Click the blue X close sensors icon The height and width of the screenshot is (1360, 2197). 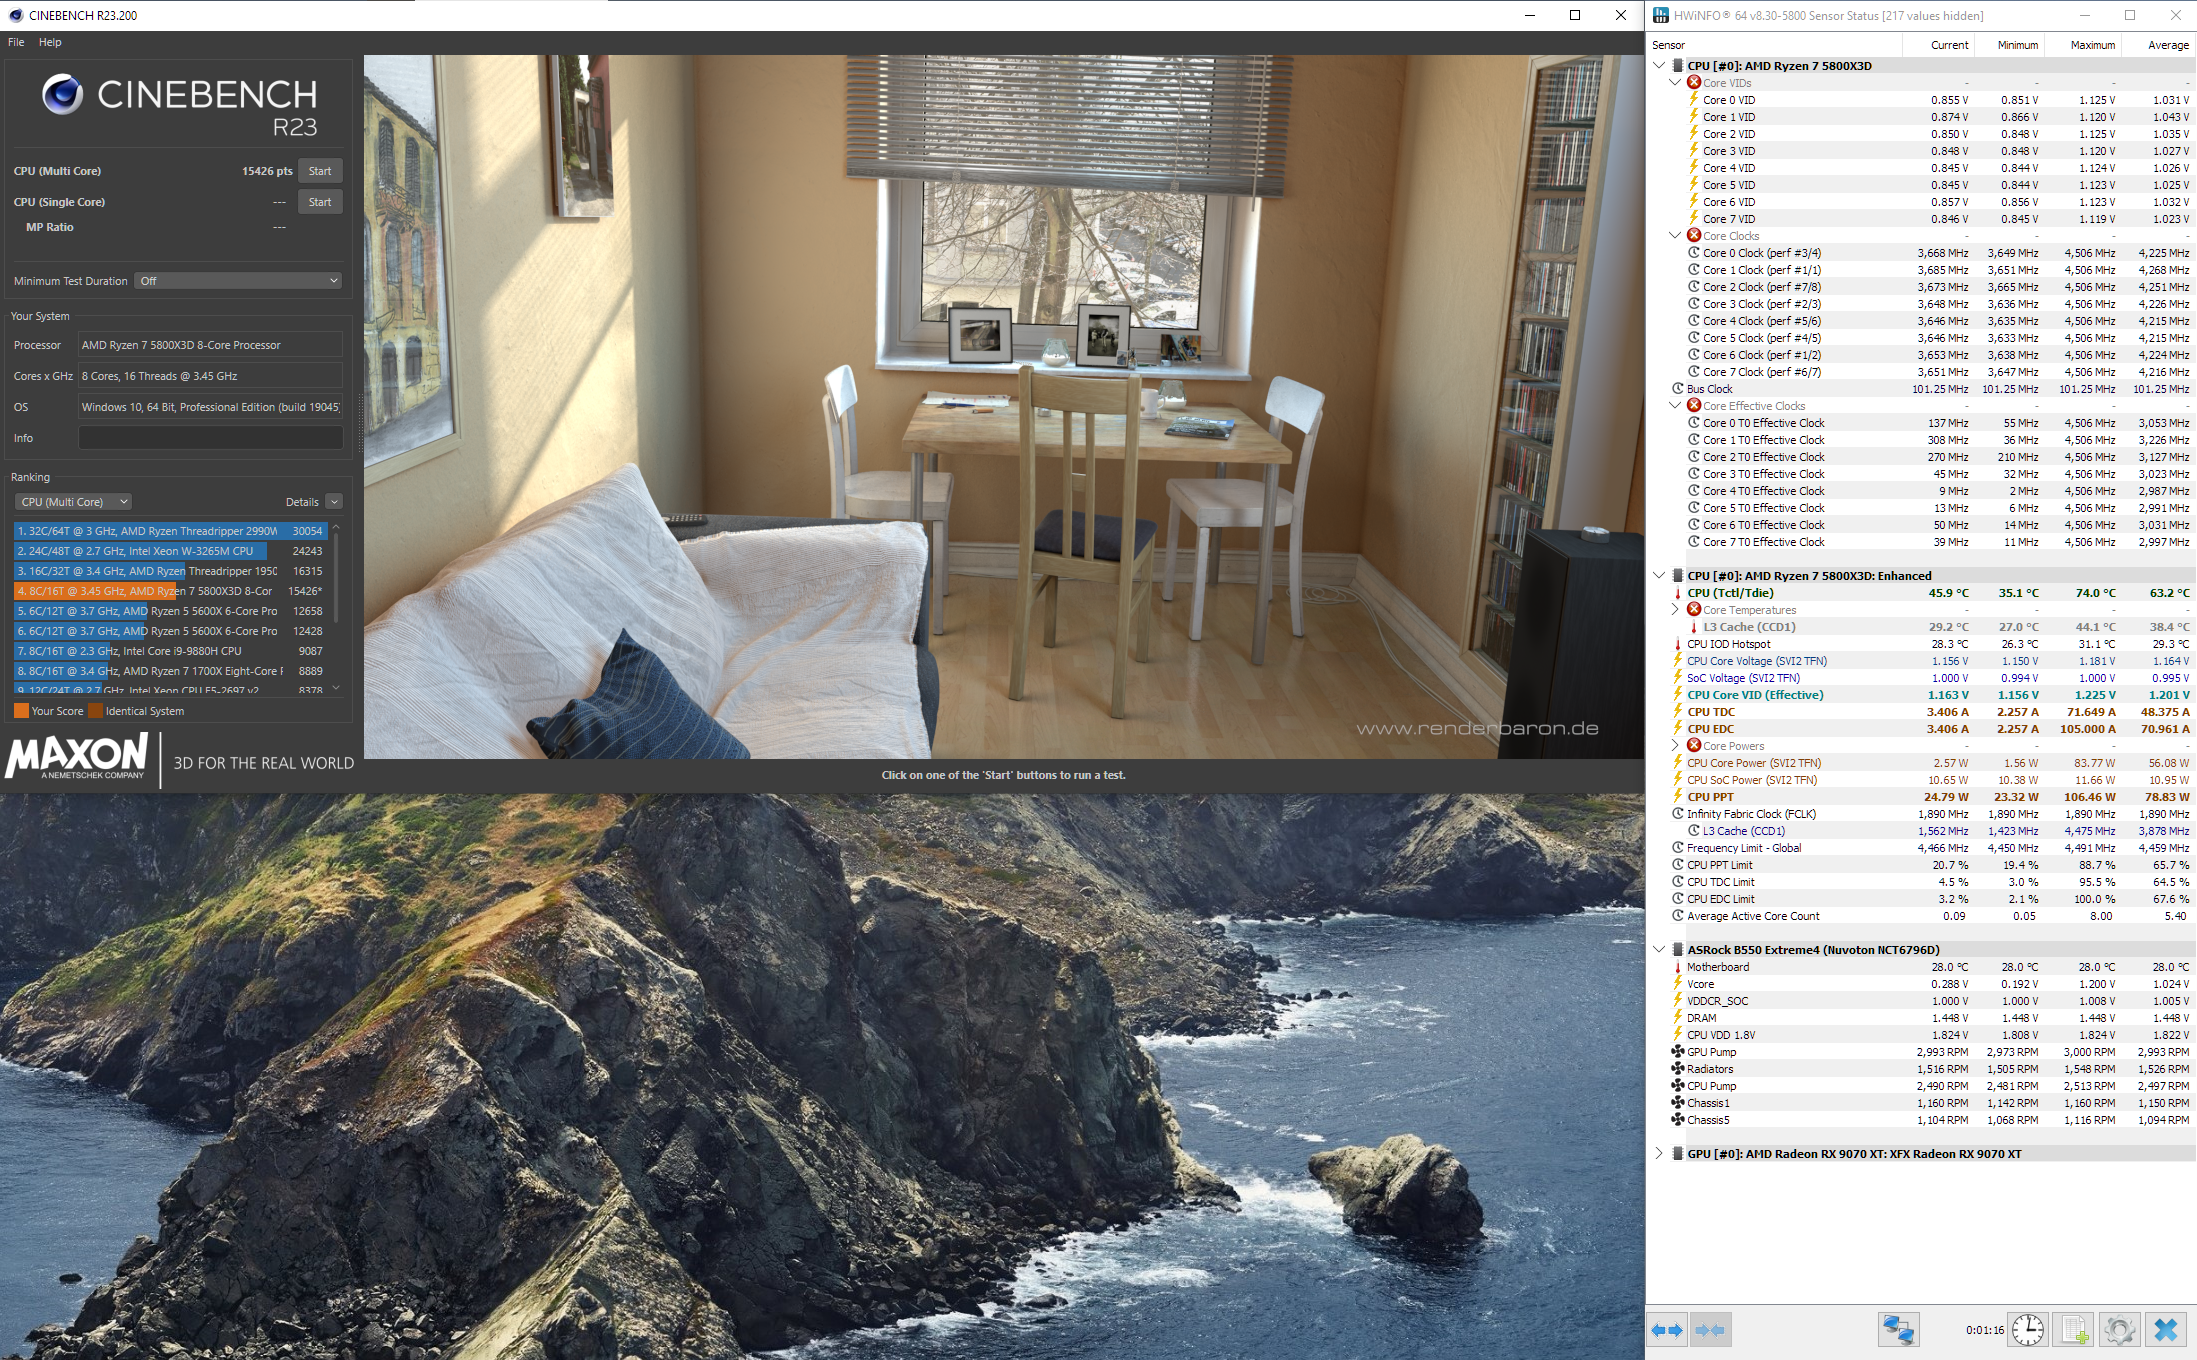(x=2166, y=1330)
